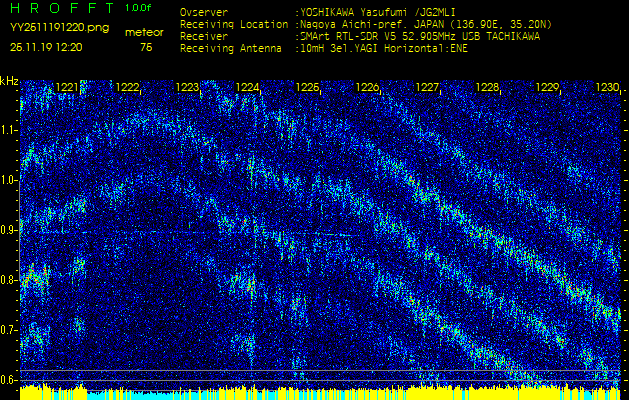The image size is (629, 400).
Task: Select the 1.0 frequency axis label
Action: pyautogui.click(x=10, y=180)
